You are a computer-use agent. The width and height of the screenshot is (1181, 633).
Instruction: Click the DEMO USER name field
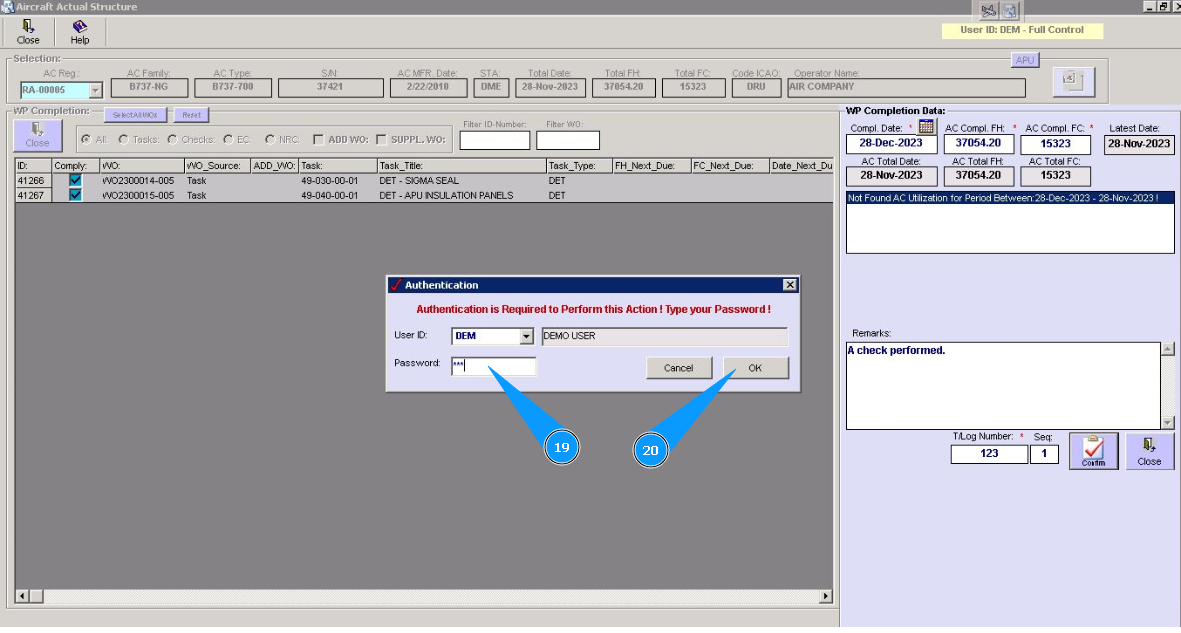click(x=665, y=336)
